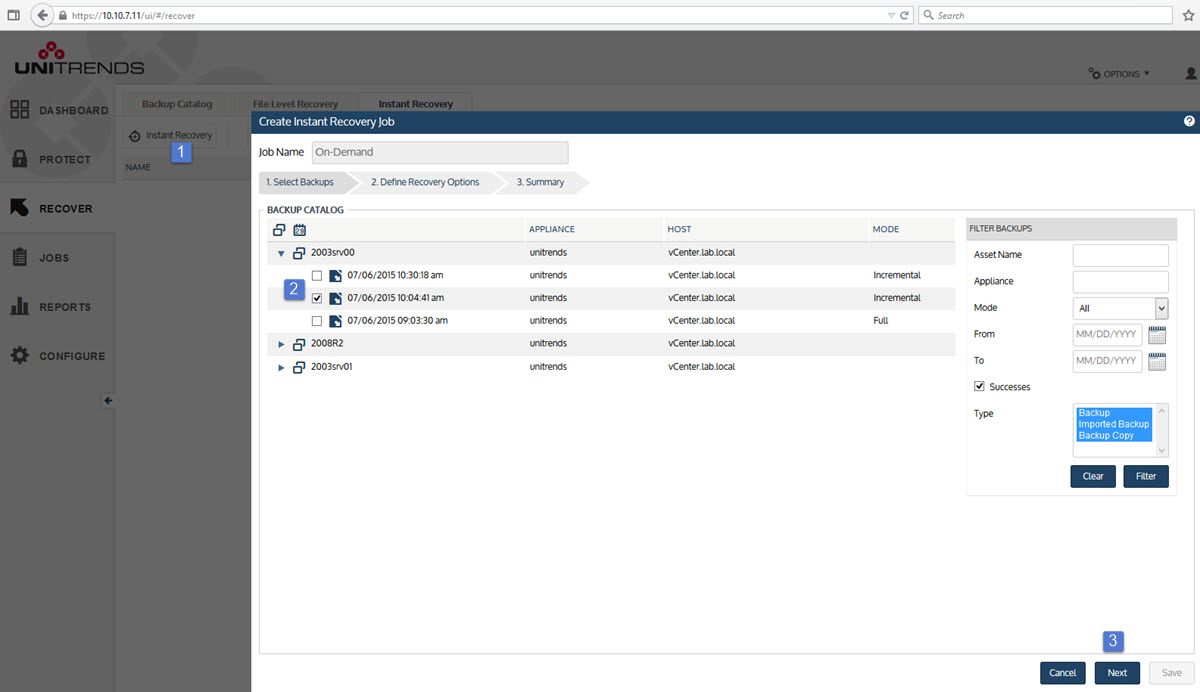This screenshot has width=1200, height=692.
Task: Expand the 2008R2 tree node
Action: point(281,344)
